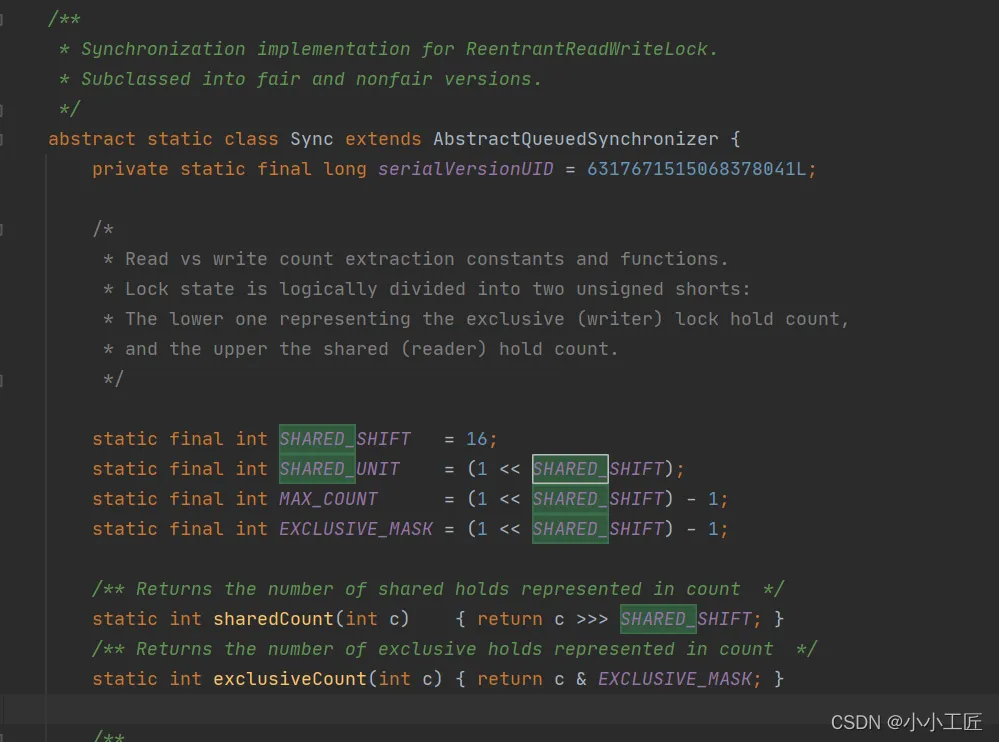Click SHARED_SHIFT usage on the MAX_COUNT line

(x=598, y=499)
